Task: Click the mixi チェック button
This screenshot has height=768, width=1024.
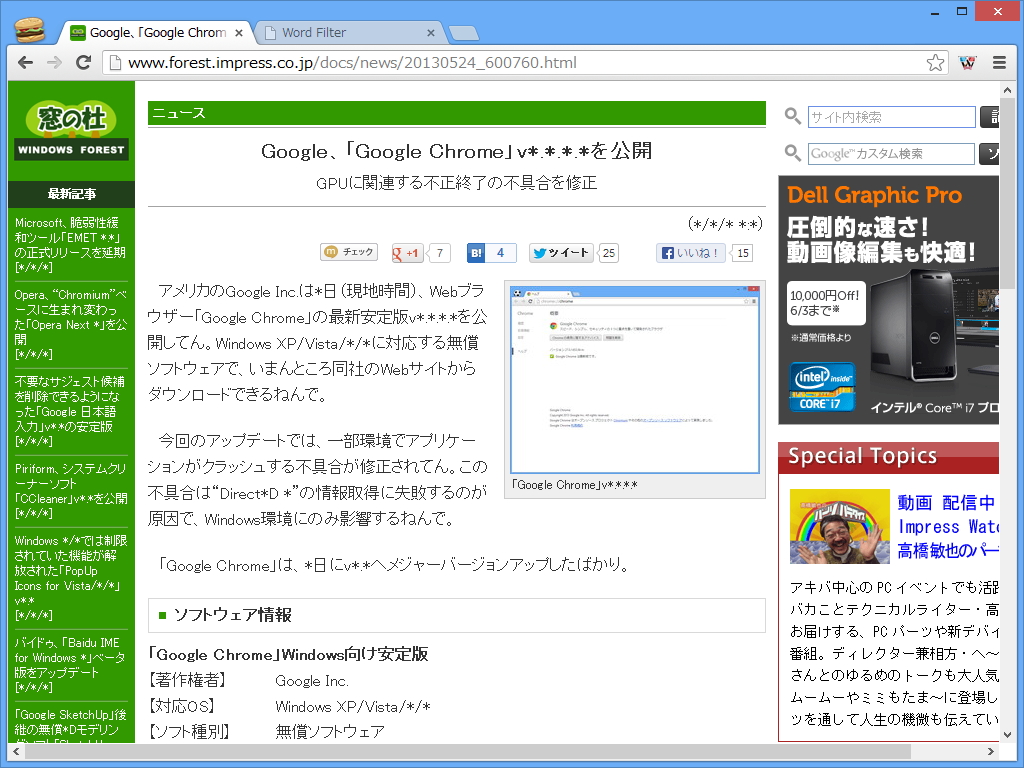Action: tap(349, 251)
